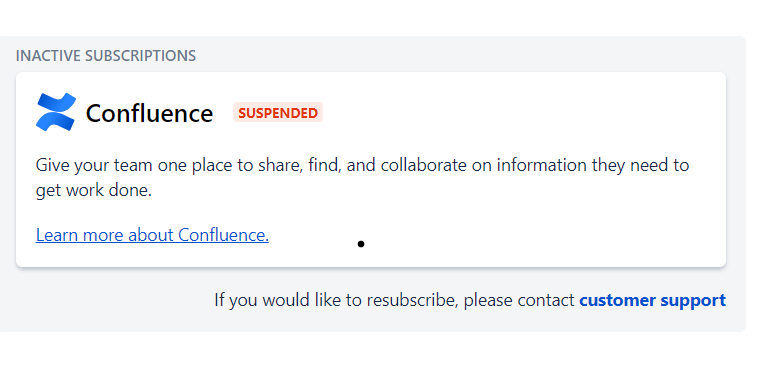Click the word INACTIVE in the heading
The height and width of the screenshot is (367, 759).
(x=48, y=56)
